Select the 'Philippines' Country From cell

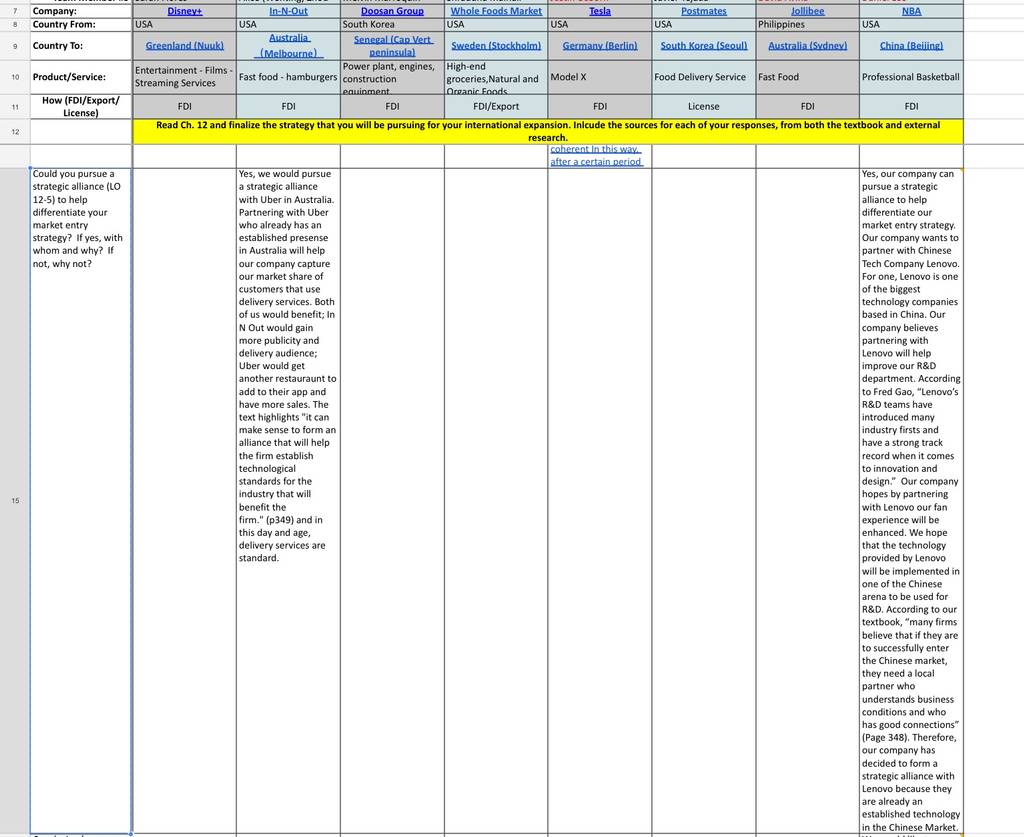(807, 24)
